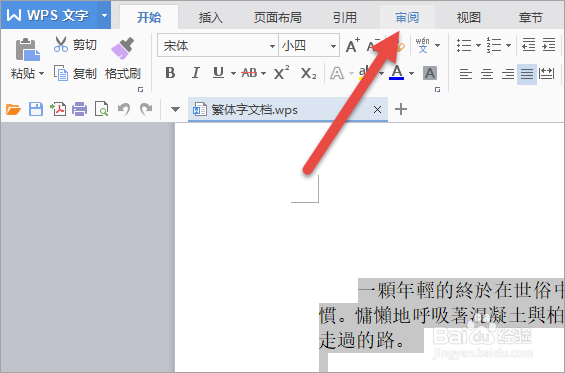Activate the Format Painter 格式刷

tap(123, 59)
